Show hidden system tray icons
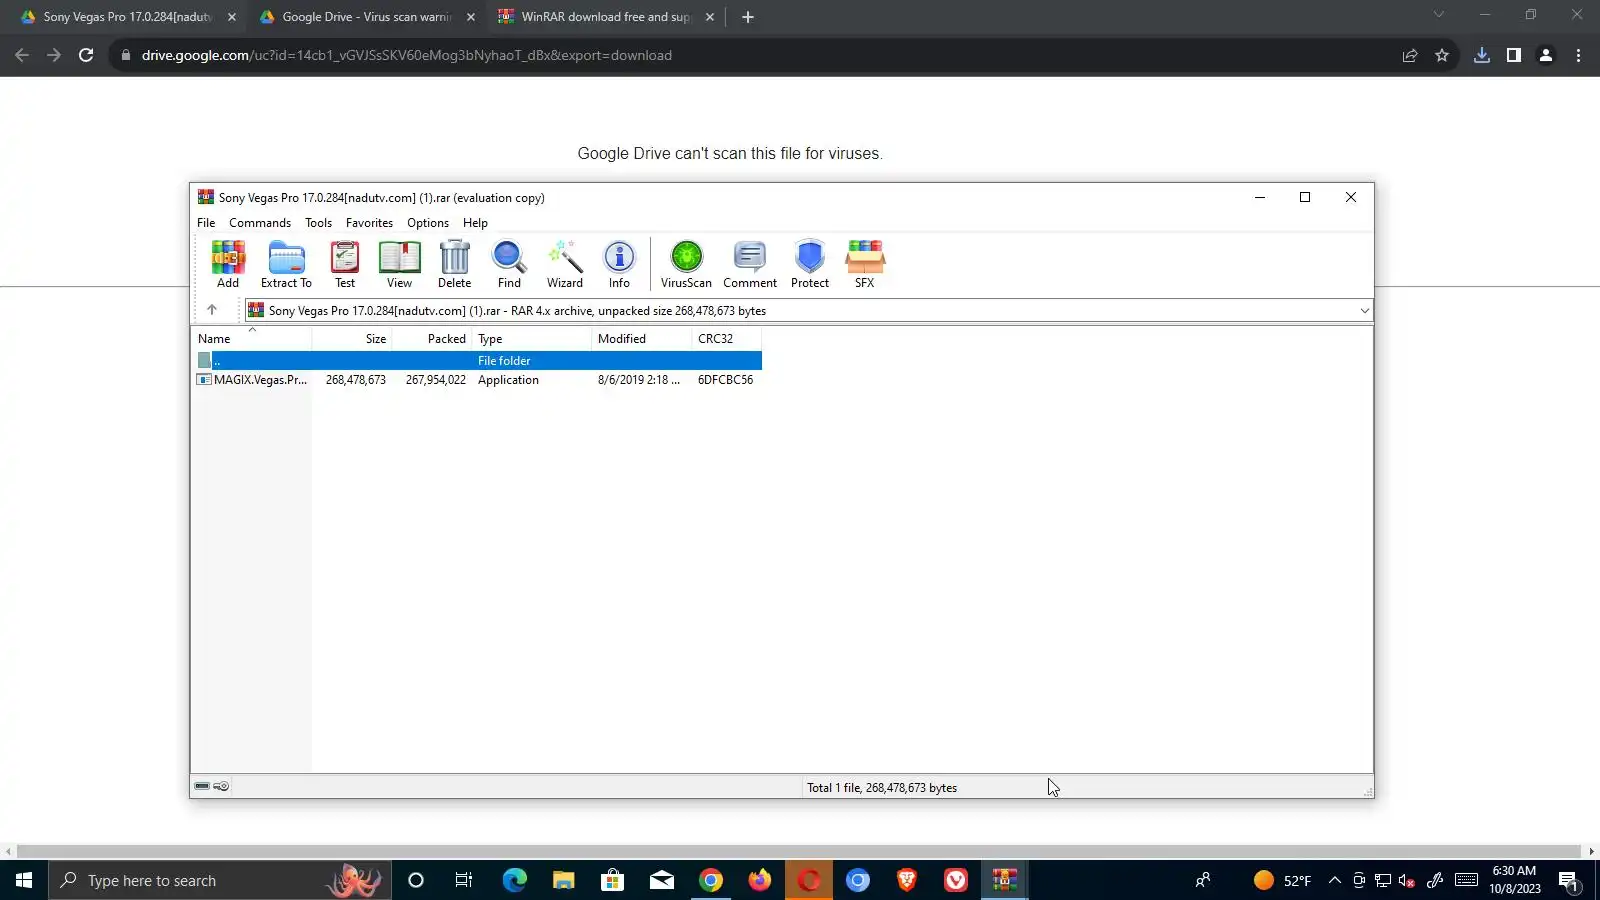 point(1334,880)
